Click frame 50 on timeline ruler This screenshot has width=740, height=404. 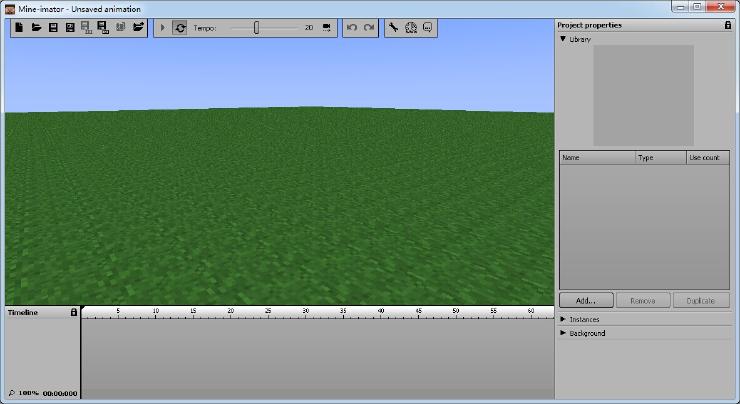(x=456, y=311)
